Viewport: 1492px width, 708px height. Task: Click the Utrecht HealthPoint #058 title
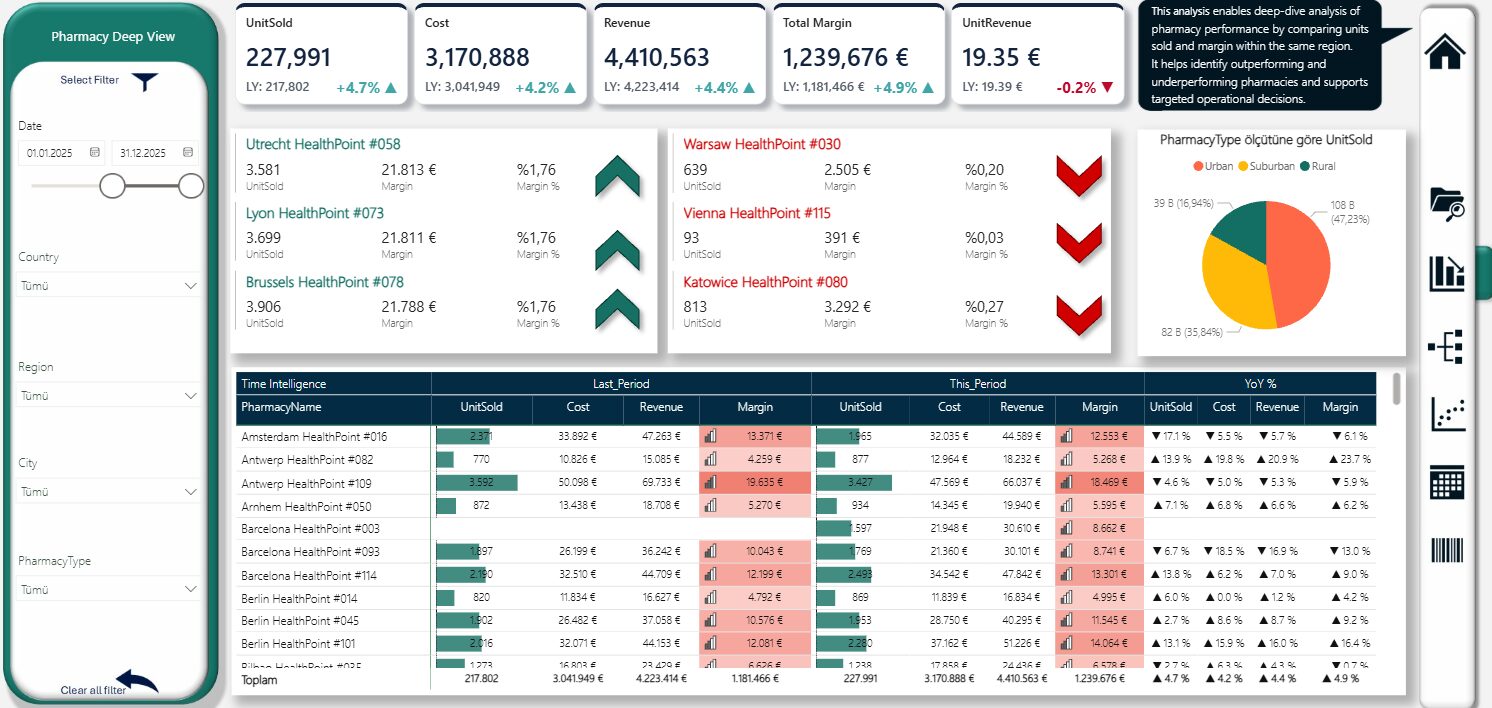pos(323,144)
